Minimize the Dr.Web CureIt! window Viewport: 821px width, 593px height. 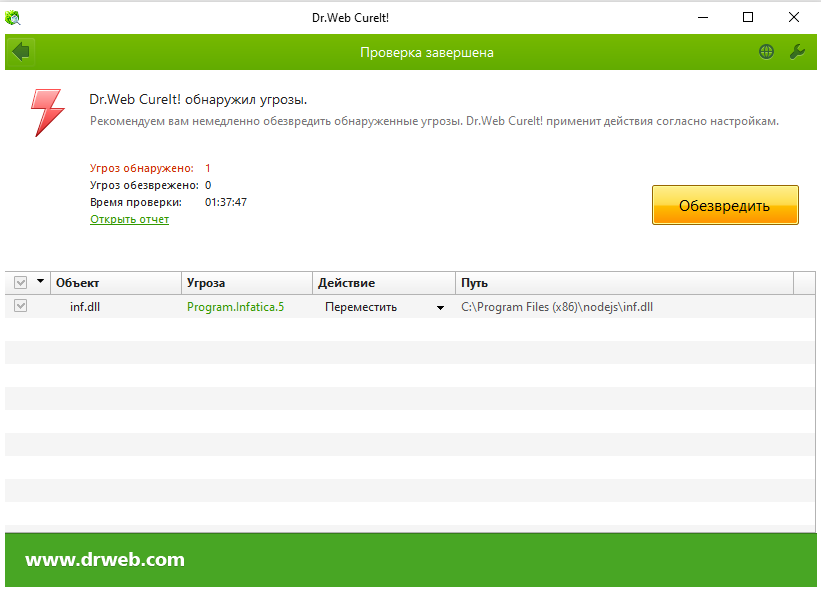tap(703, 17)
